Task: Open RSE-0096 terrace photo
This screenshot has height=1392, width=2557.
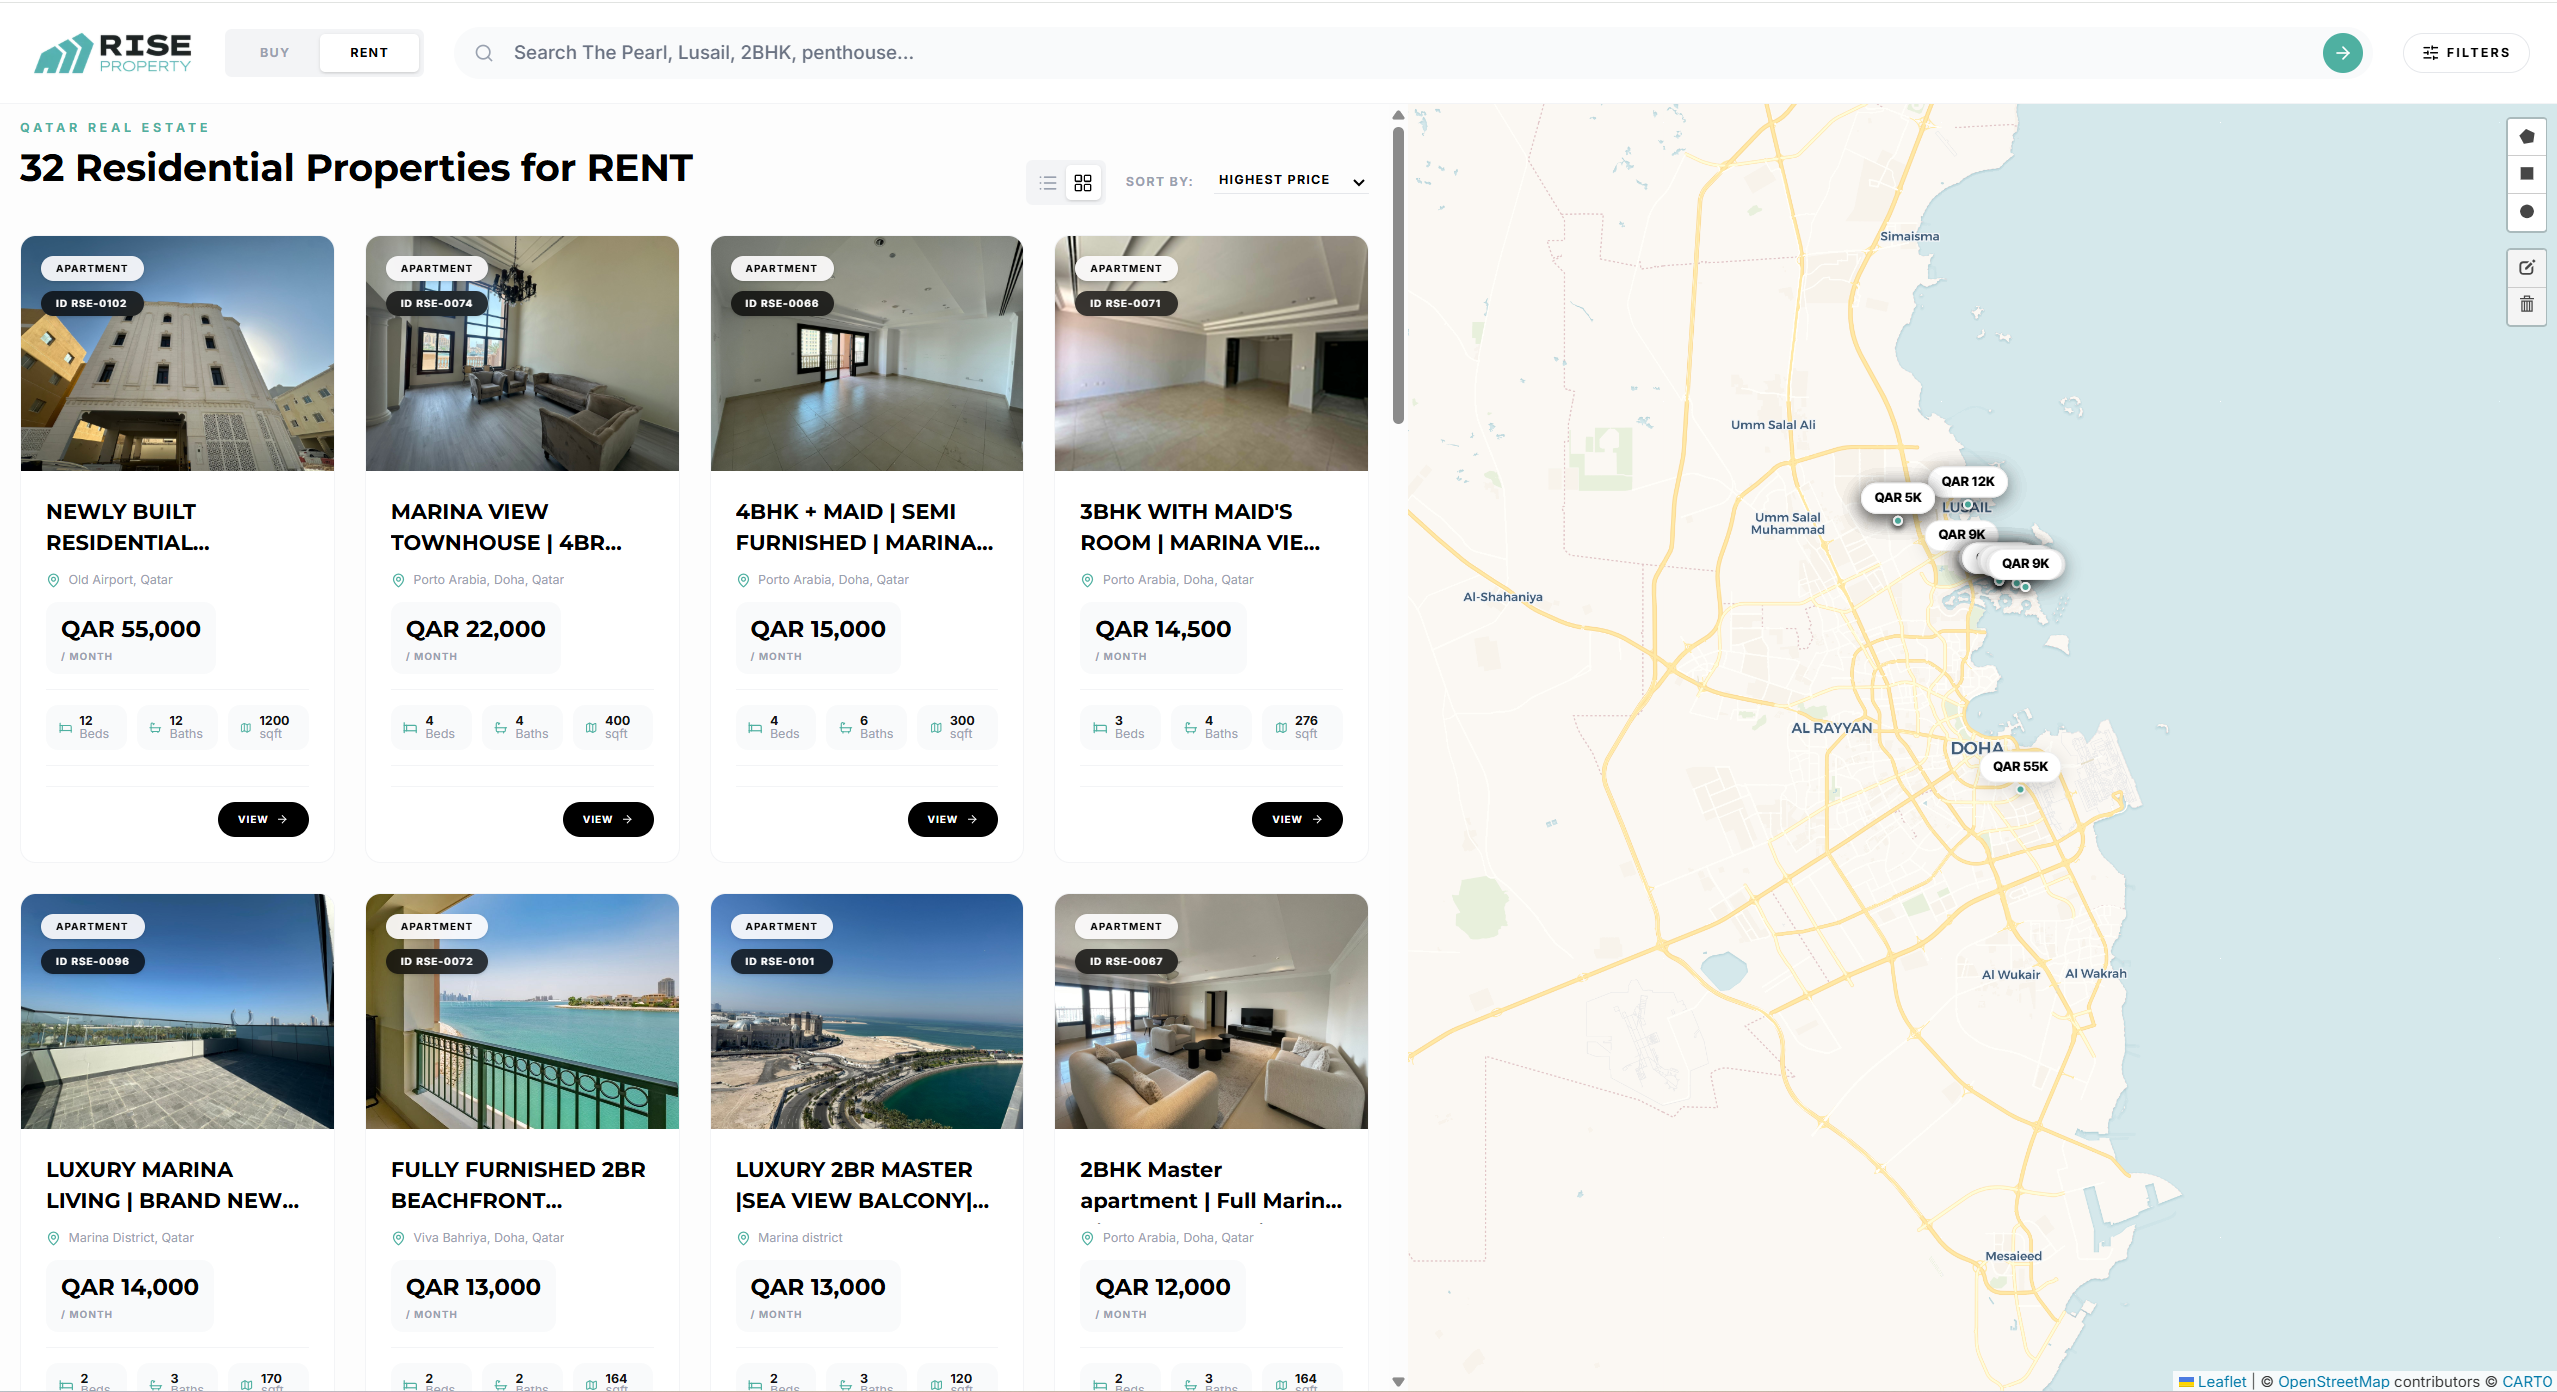Action: click(177, 1011)
